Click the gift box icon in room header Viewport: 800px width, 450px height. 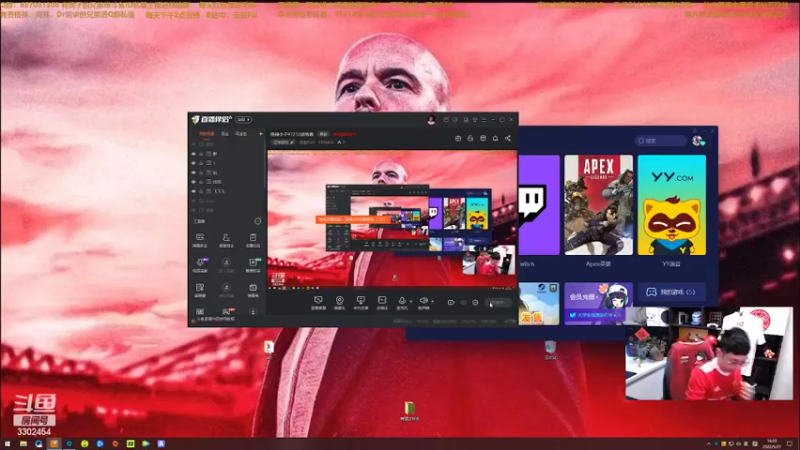pyautogui.click(x=458, y=138)
